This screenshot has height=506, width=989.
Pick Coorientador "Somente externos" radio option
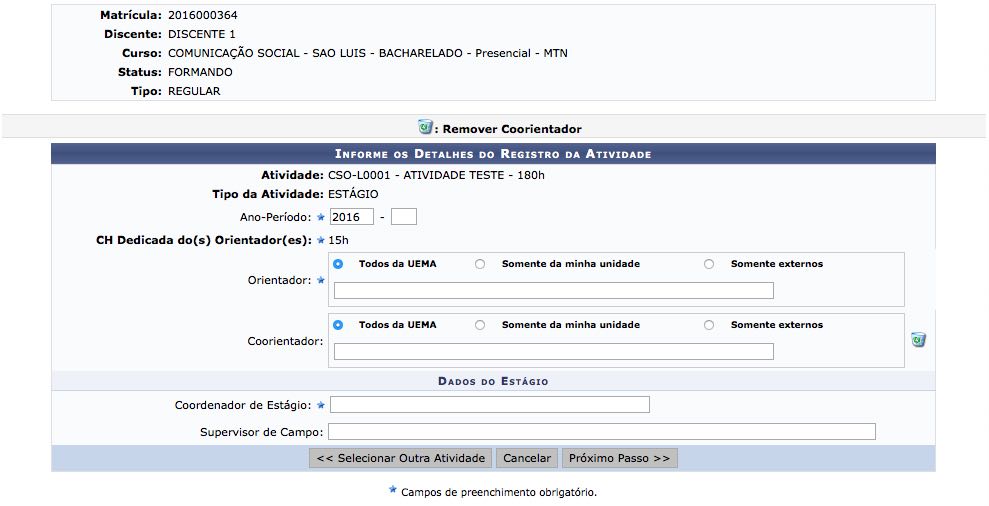[x=709, y=325]
